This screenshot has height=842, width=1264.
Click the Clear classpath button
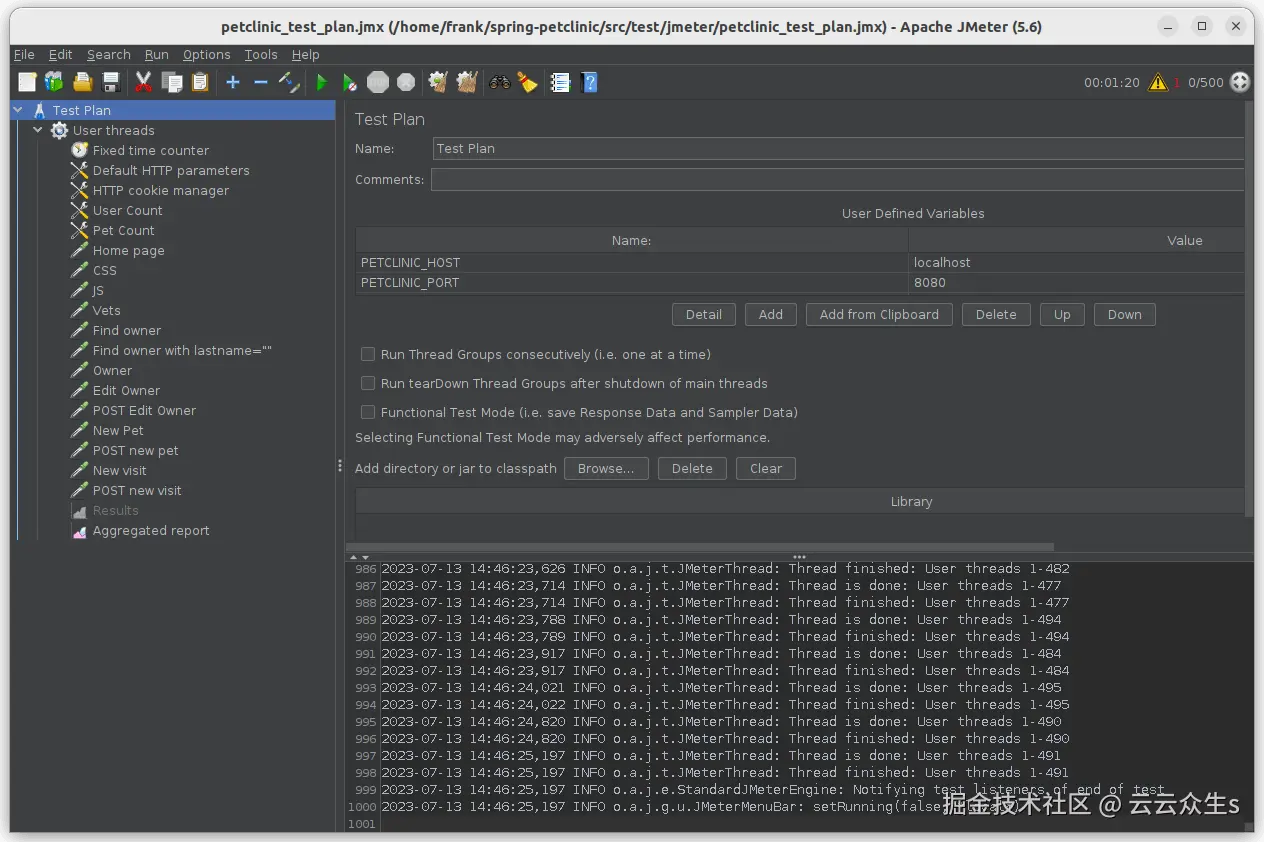[x=766, y=468]
